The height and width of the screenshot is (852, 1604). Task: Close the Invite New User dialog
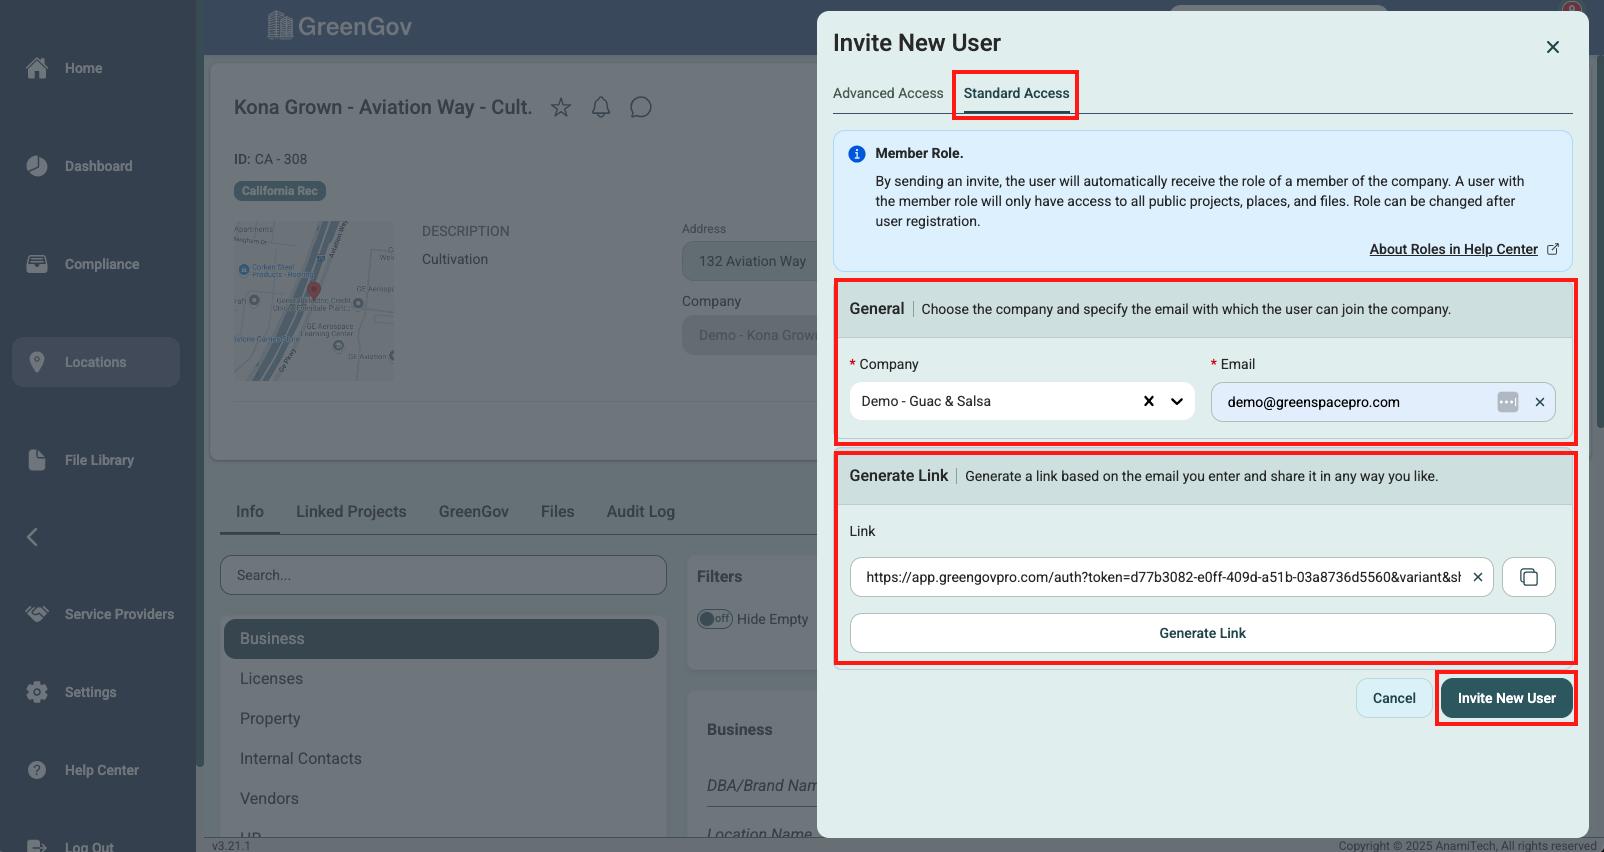click(1553, 47)
